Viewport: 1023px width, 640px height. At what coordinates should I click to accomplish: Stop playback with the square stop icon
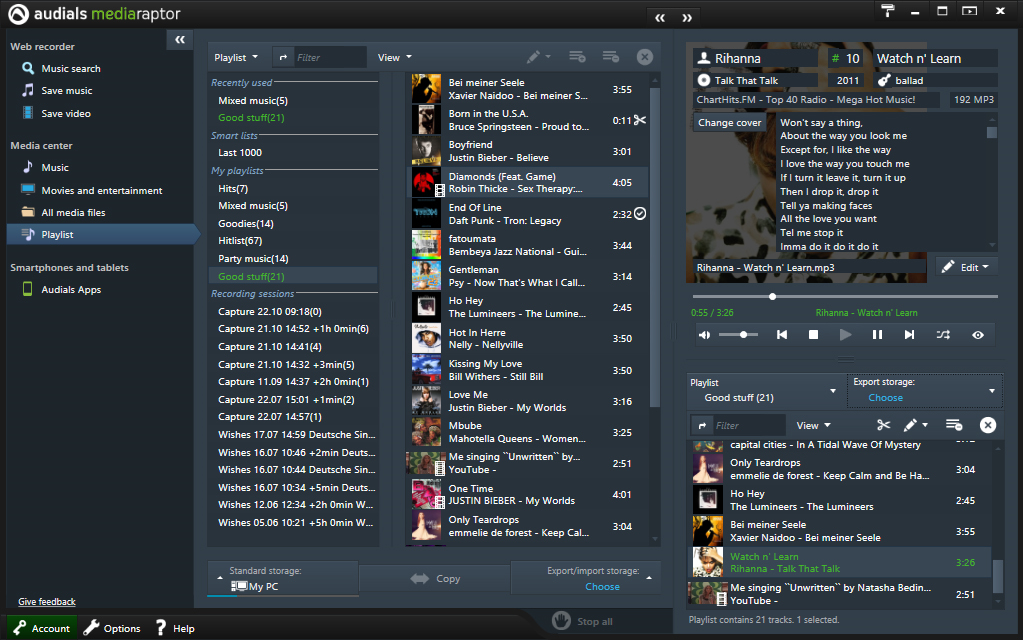click(x=813, y=335)
